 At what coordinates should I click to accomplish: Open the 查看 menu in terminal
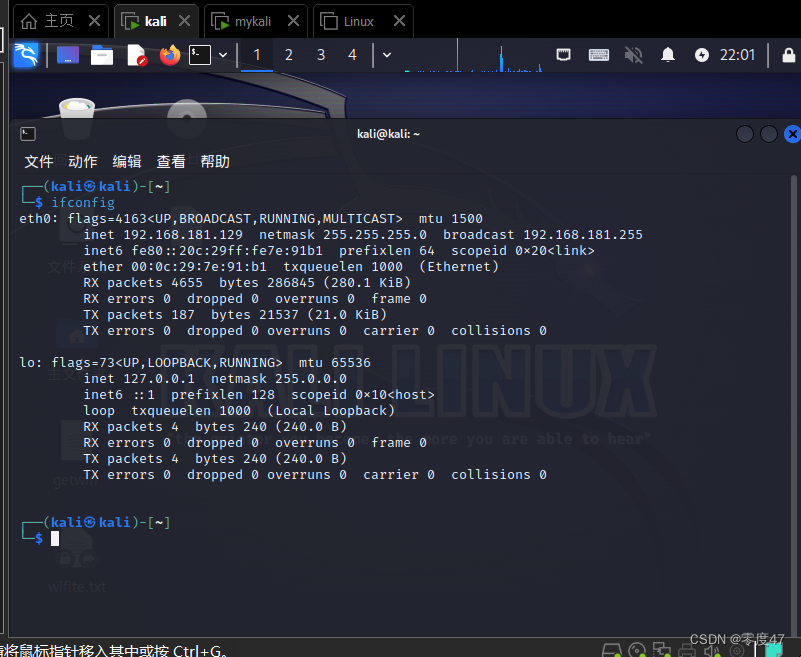point(171,161)
